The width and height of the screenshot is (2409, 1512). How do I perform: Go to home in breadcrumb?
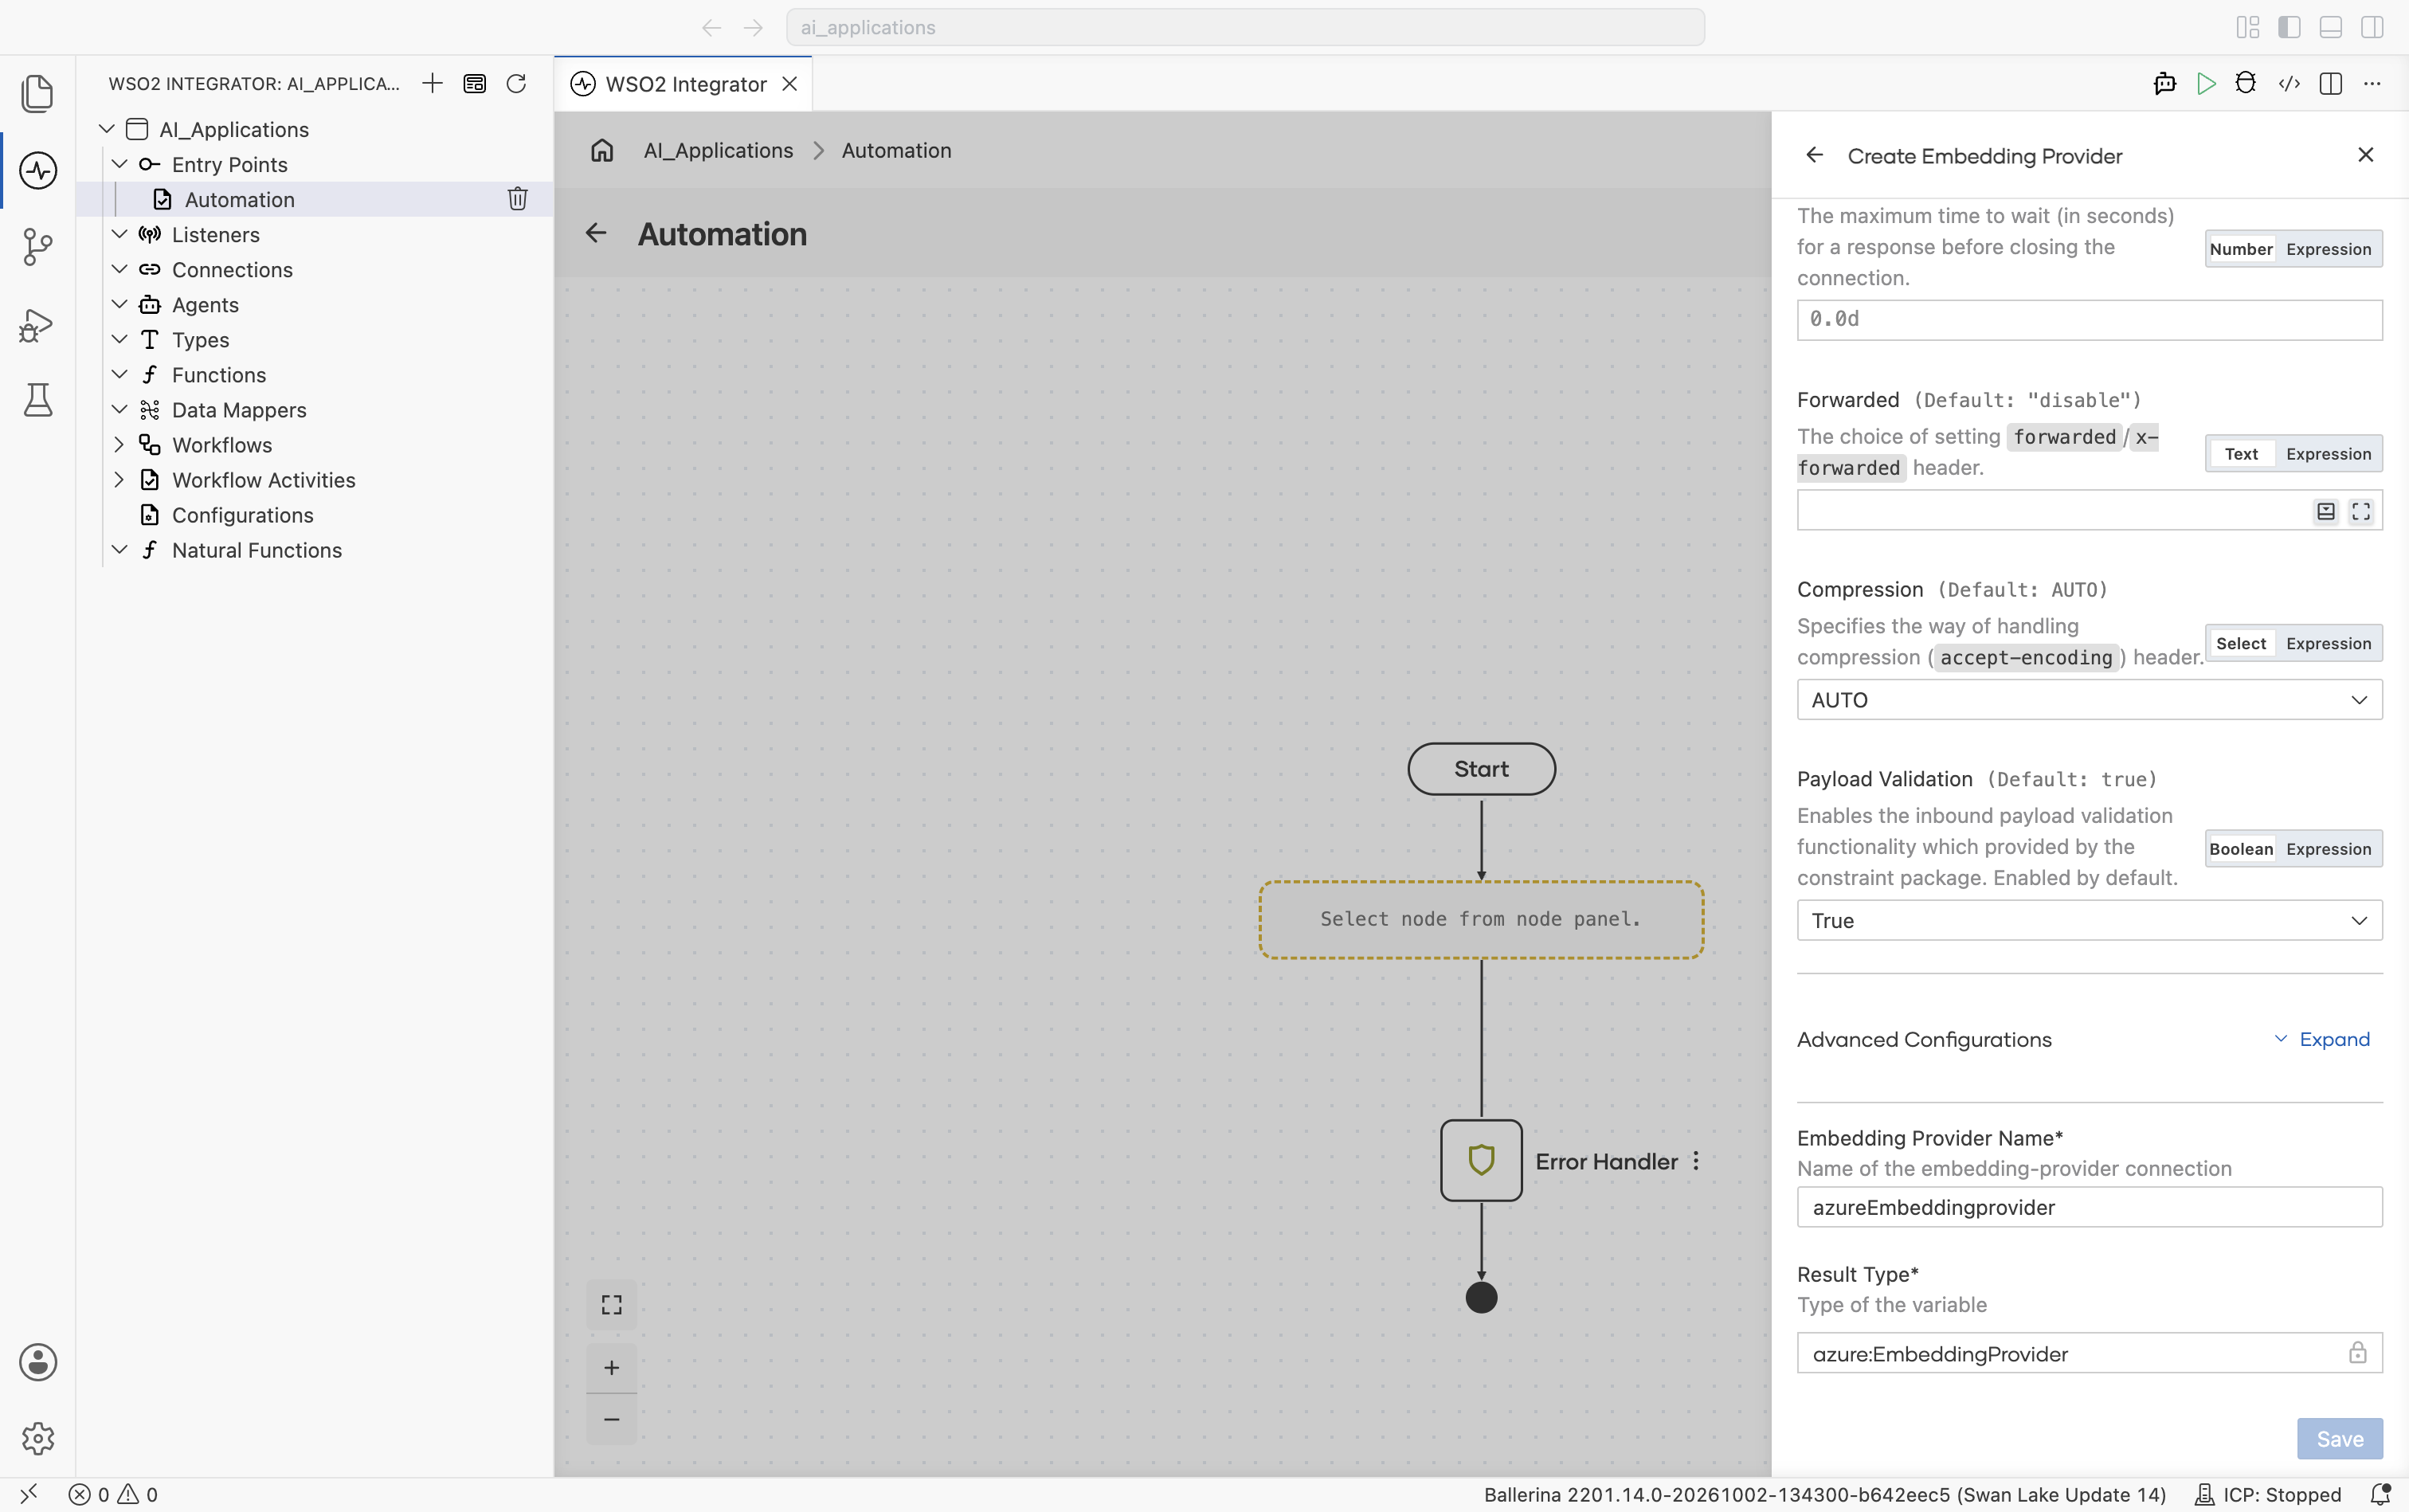click(x=602, y=150)
